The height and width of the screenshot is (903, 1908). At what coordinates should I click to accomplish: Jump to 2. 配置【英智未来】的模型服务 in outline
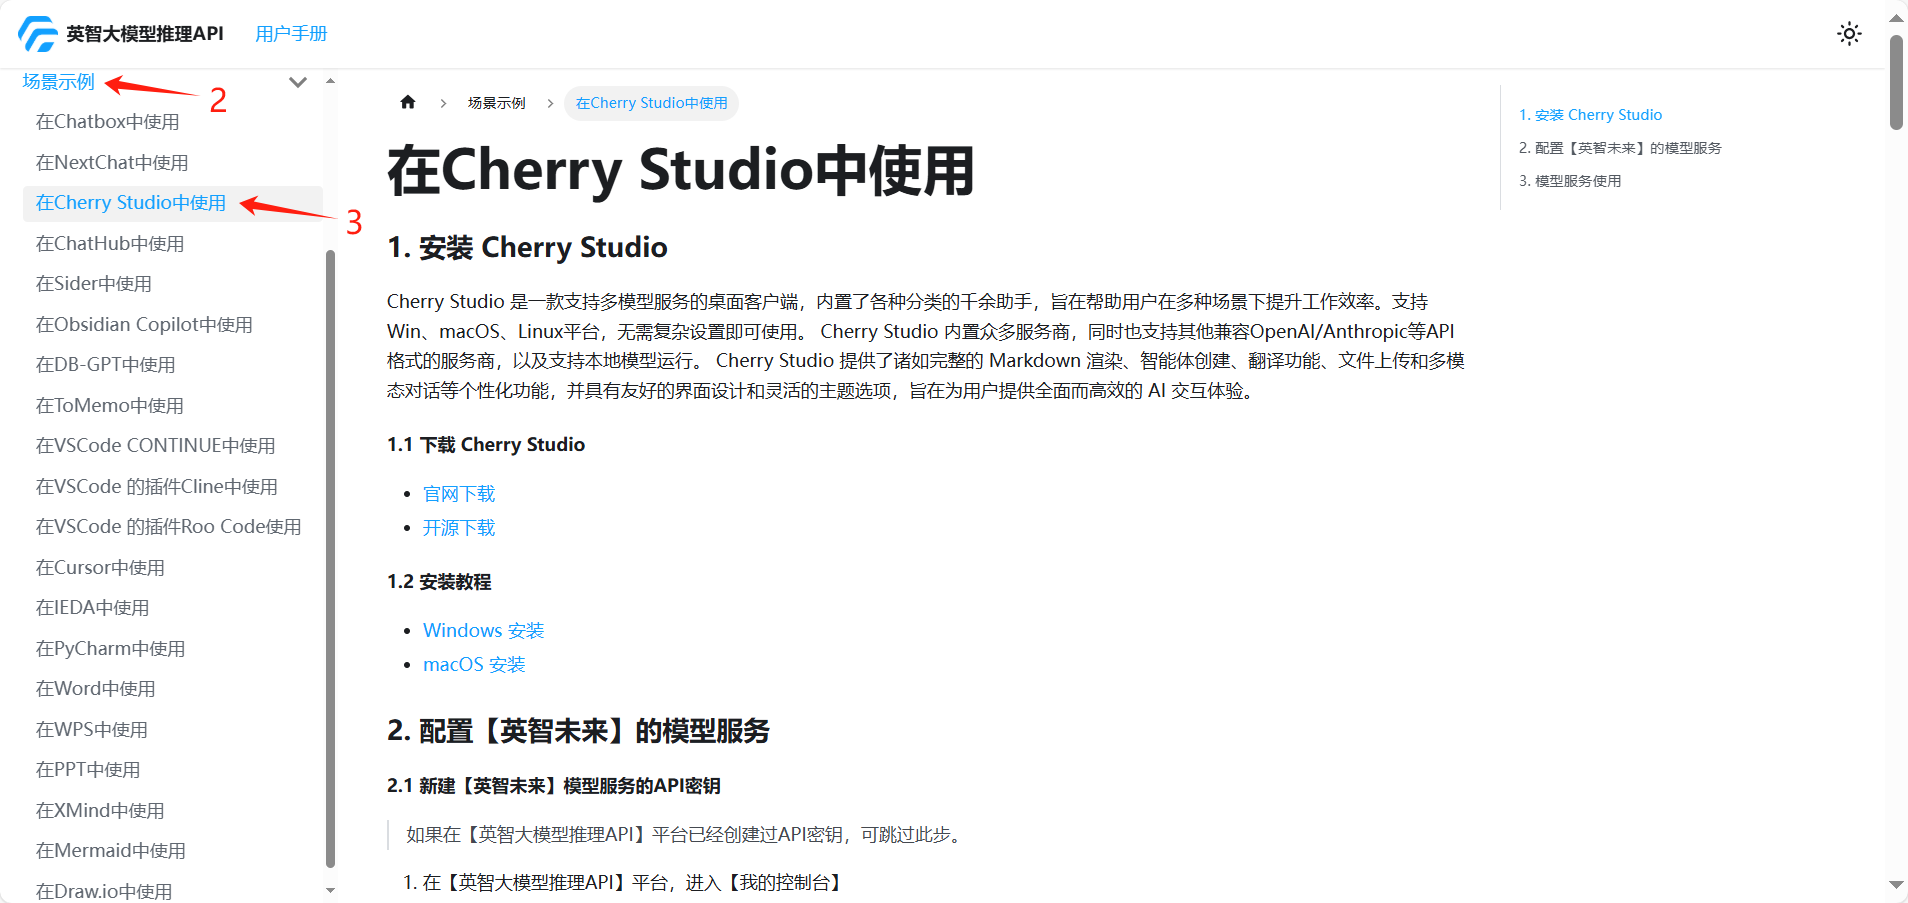(x=1620, y=148)
